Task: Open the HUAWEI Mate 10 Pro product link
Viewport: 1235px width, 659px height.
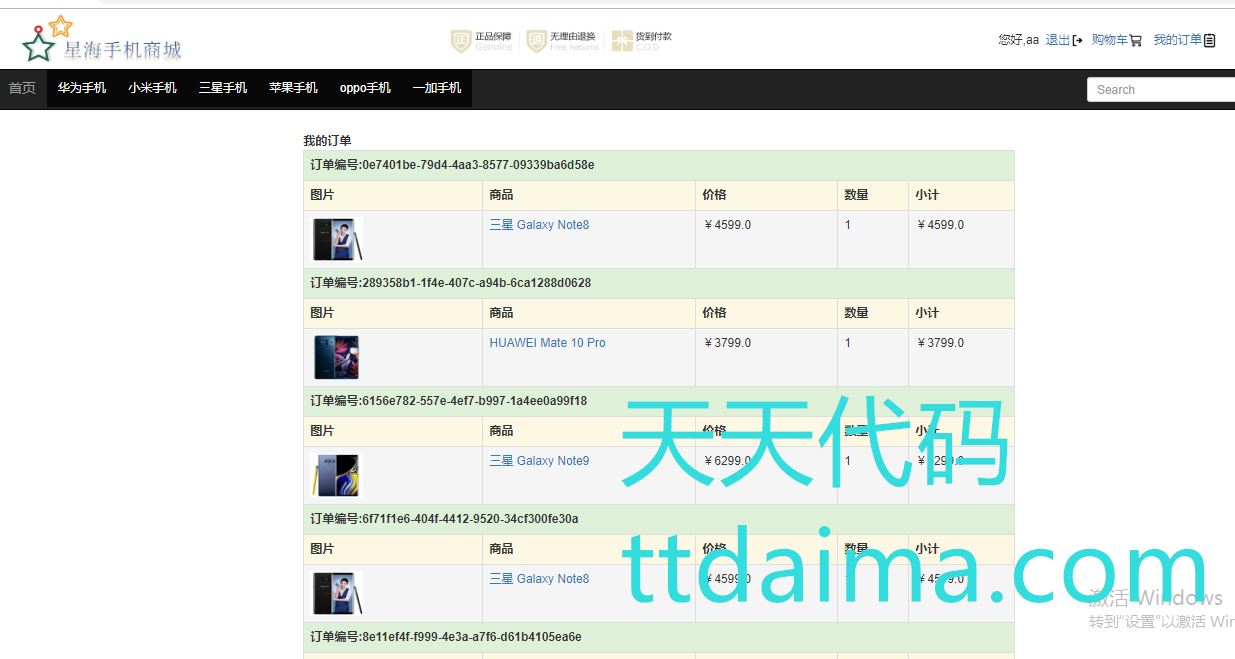Action: click(547, 343)
